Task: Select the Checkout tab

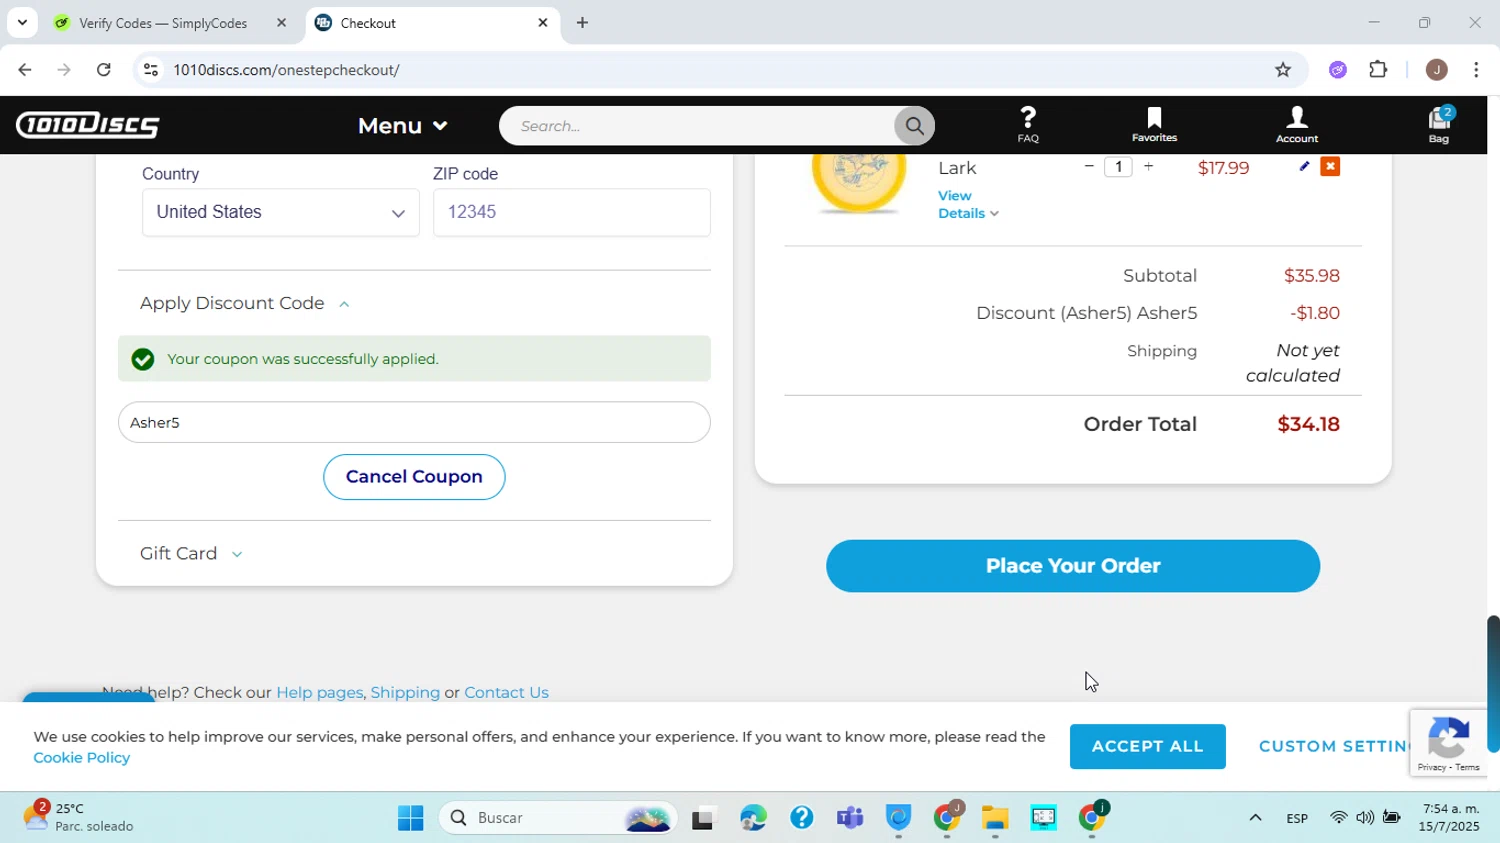Action: click(x=433, y=22)
